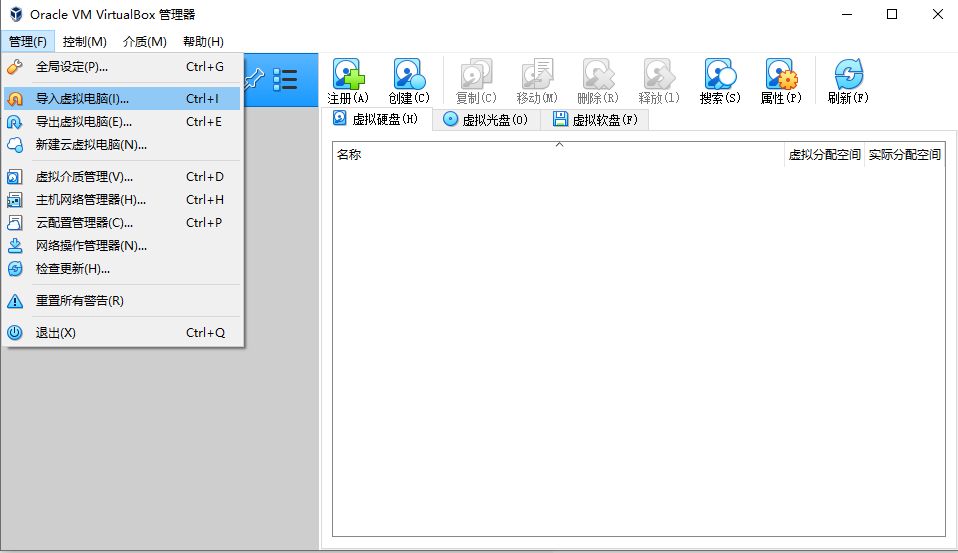Sort by the 虚拟分配空间 column header
958x553 pixels.
(824, 155)
